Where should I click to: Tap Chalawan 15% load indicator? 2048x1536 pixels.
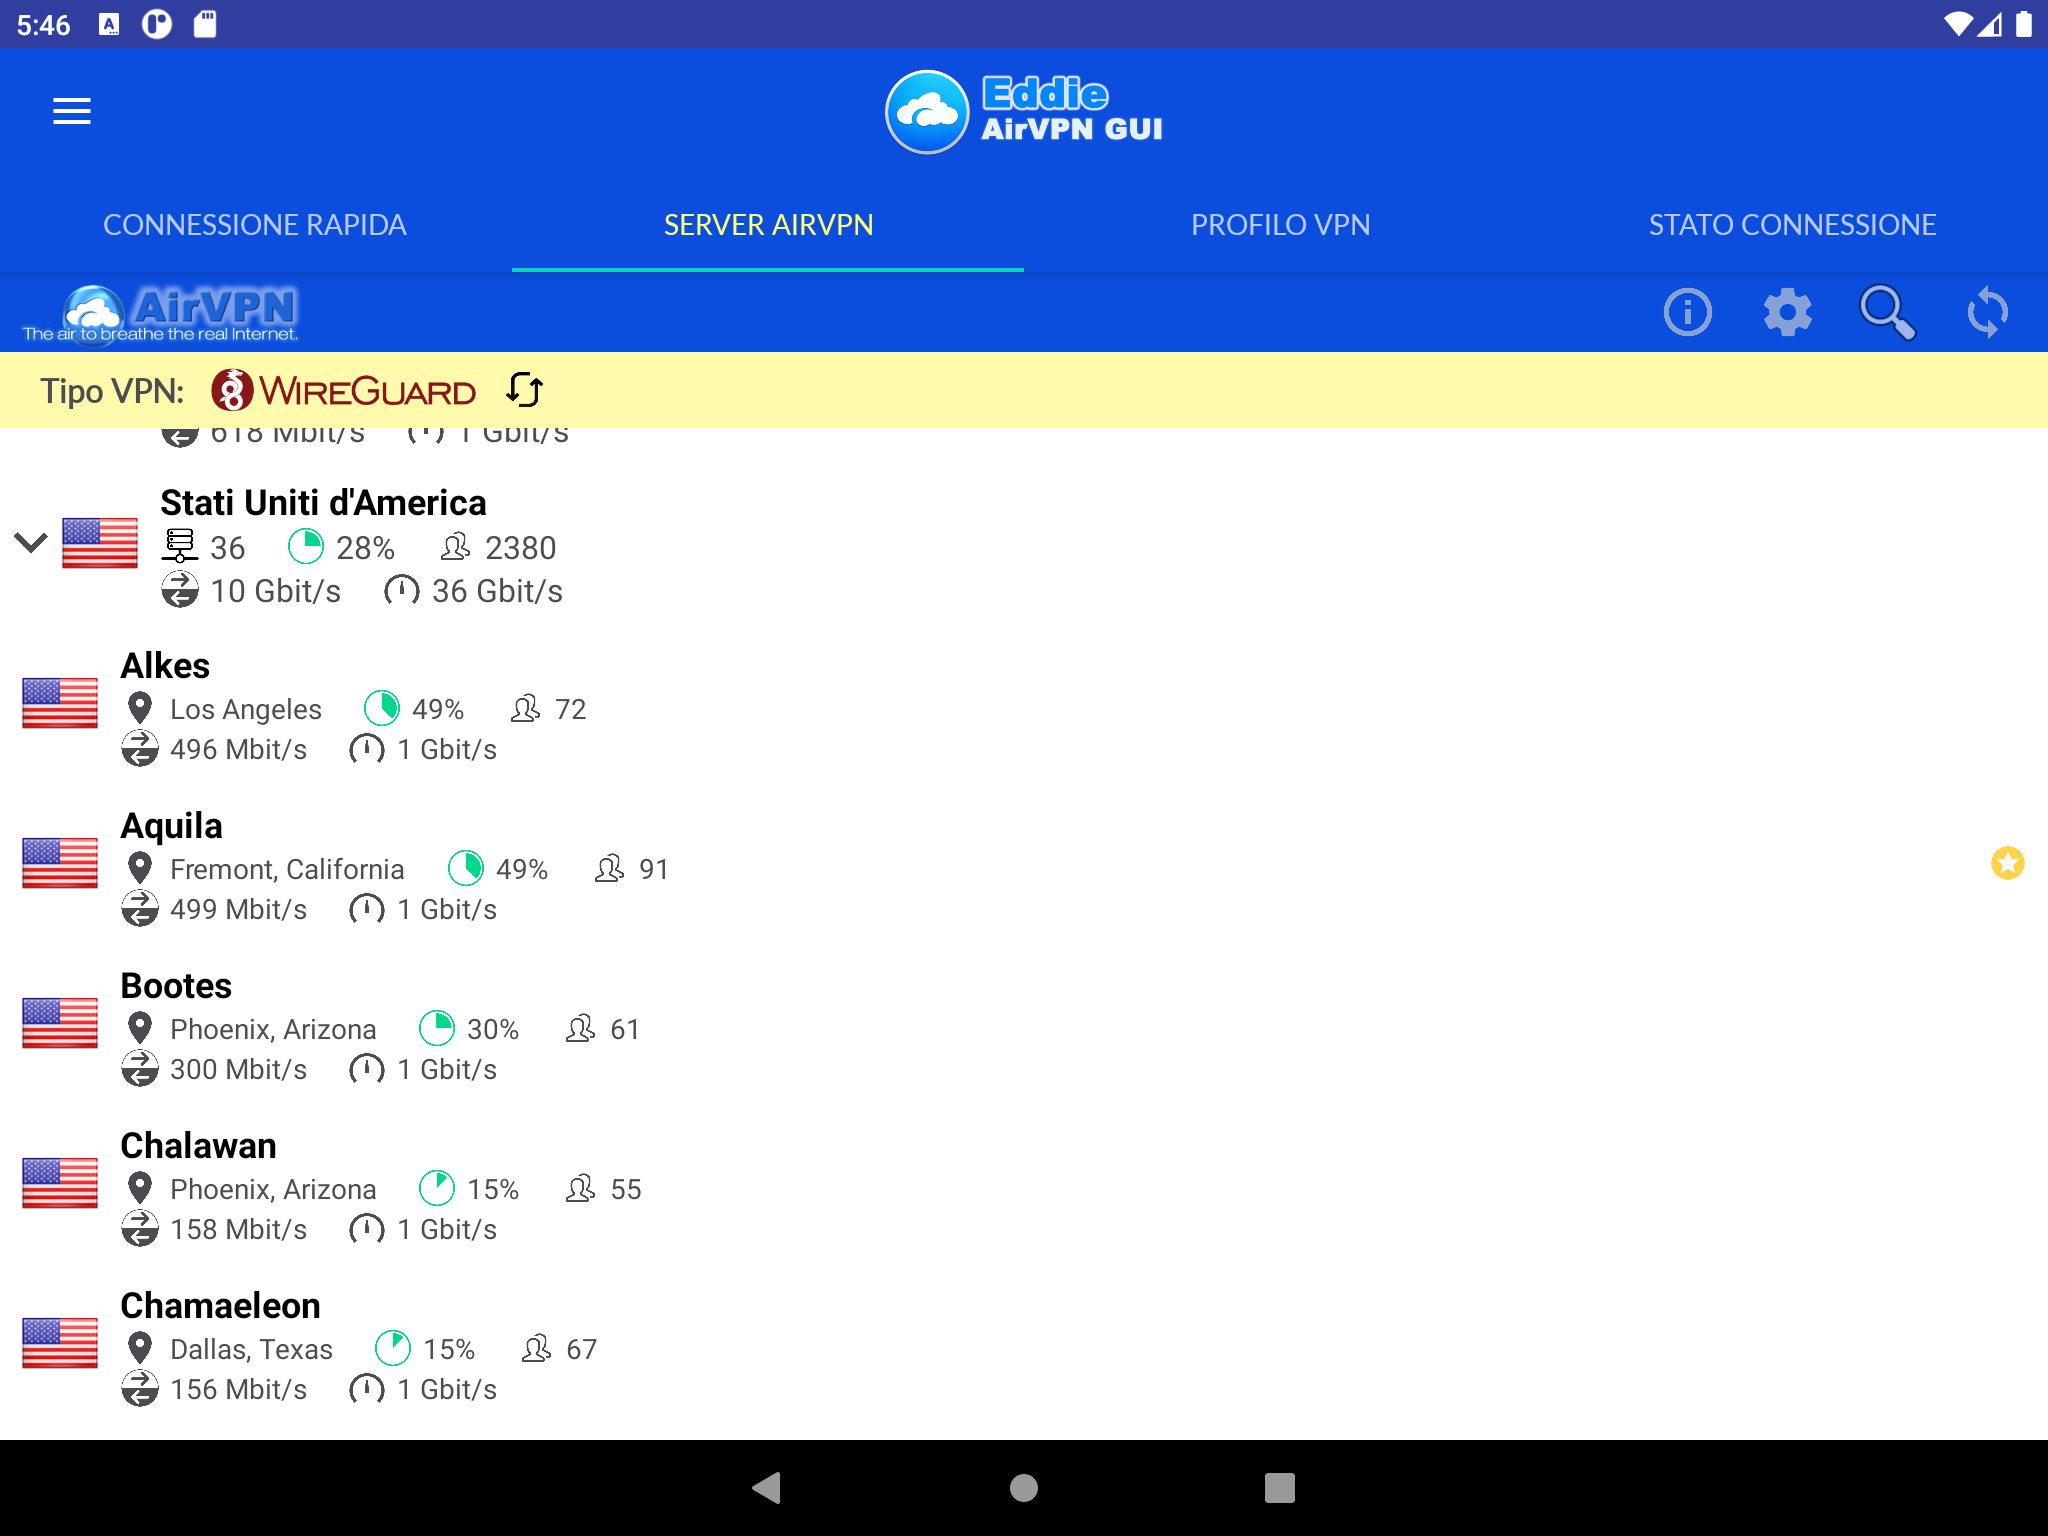[437, 1188]
